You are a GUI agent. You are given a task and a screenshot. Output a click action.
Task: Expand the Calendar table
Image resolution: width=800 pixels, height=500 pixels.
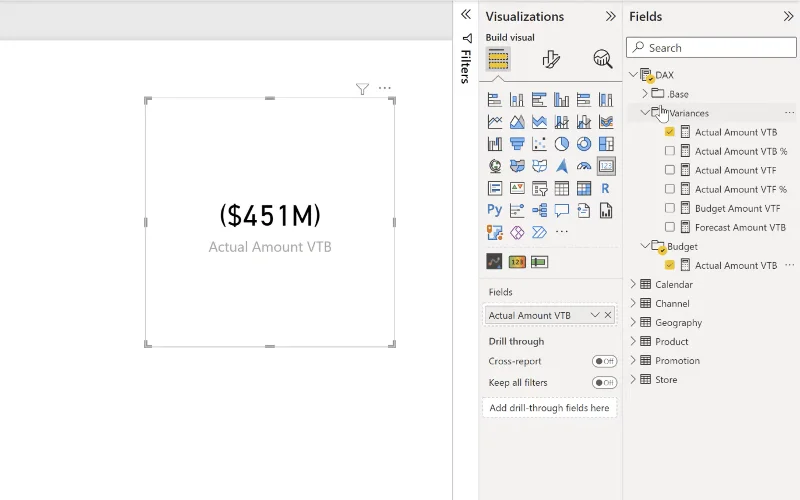633,284
